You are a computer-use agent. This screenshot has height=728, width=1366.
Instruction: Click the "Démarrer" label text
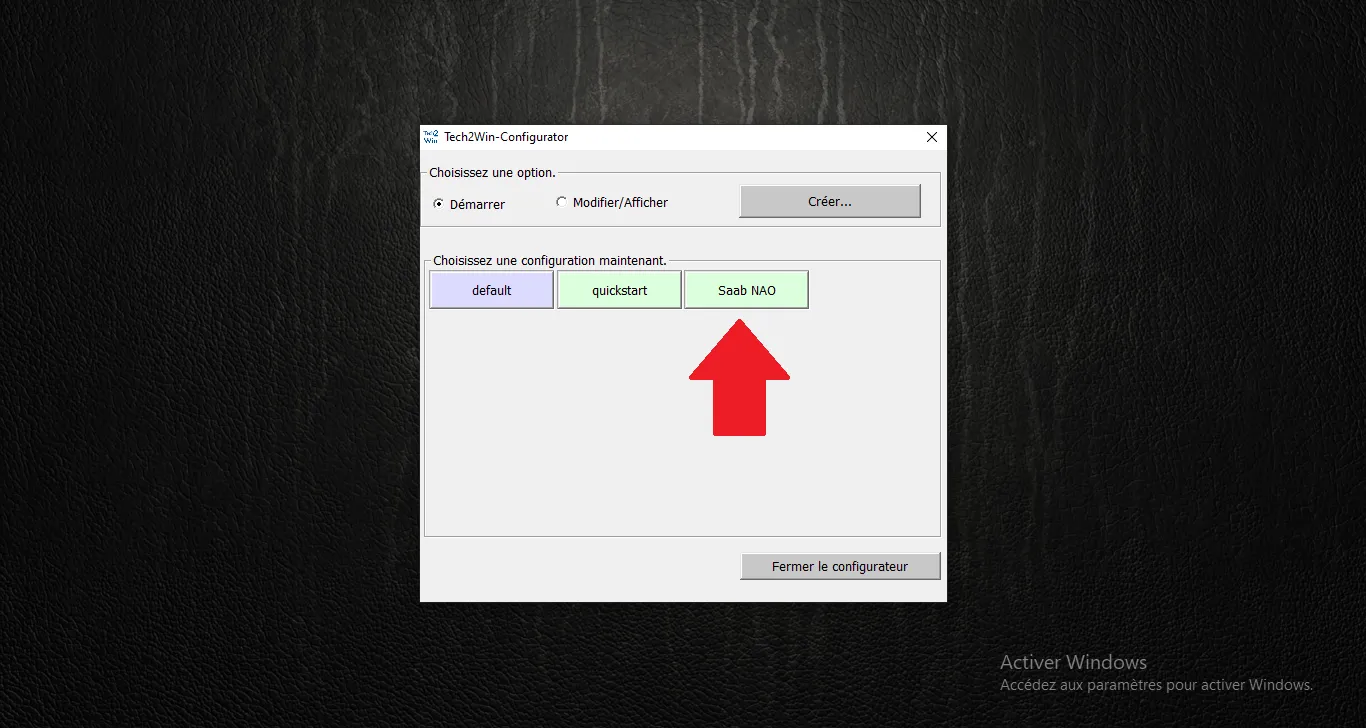click(477, 204)
